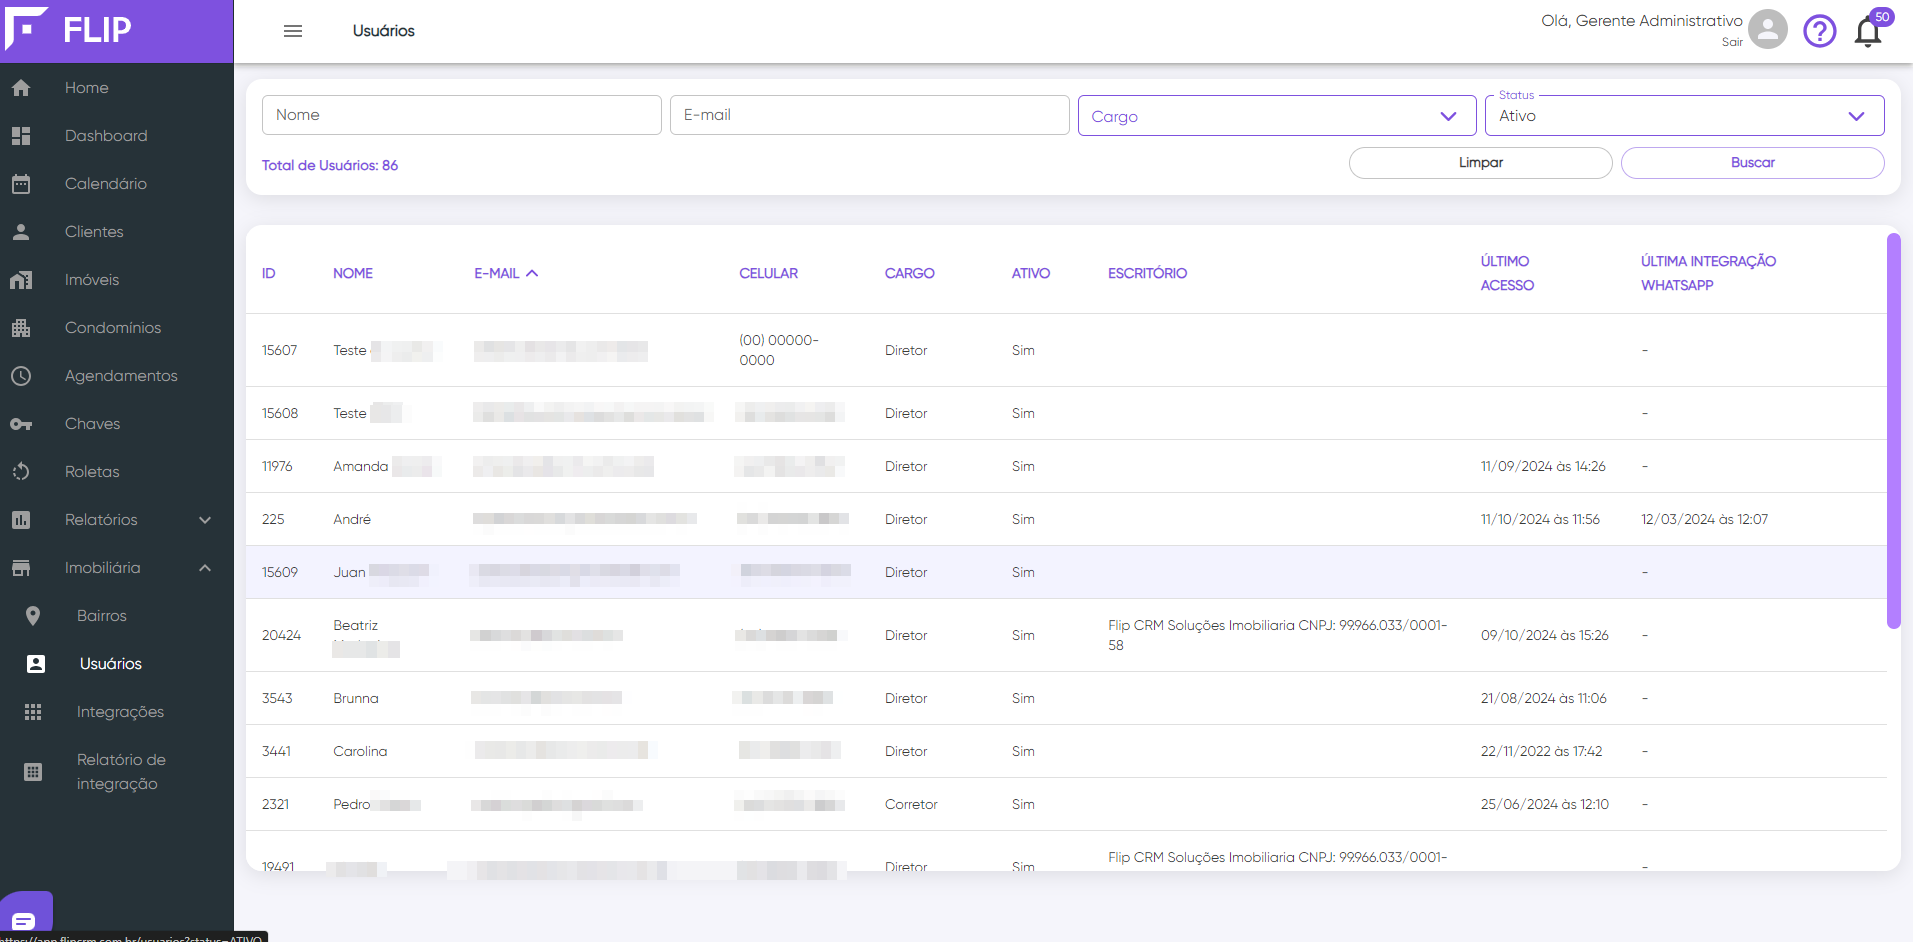Open Dashboard from sidebar
The height and width of the screenshot is (942, 1913).
point(106,136)
